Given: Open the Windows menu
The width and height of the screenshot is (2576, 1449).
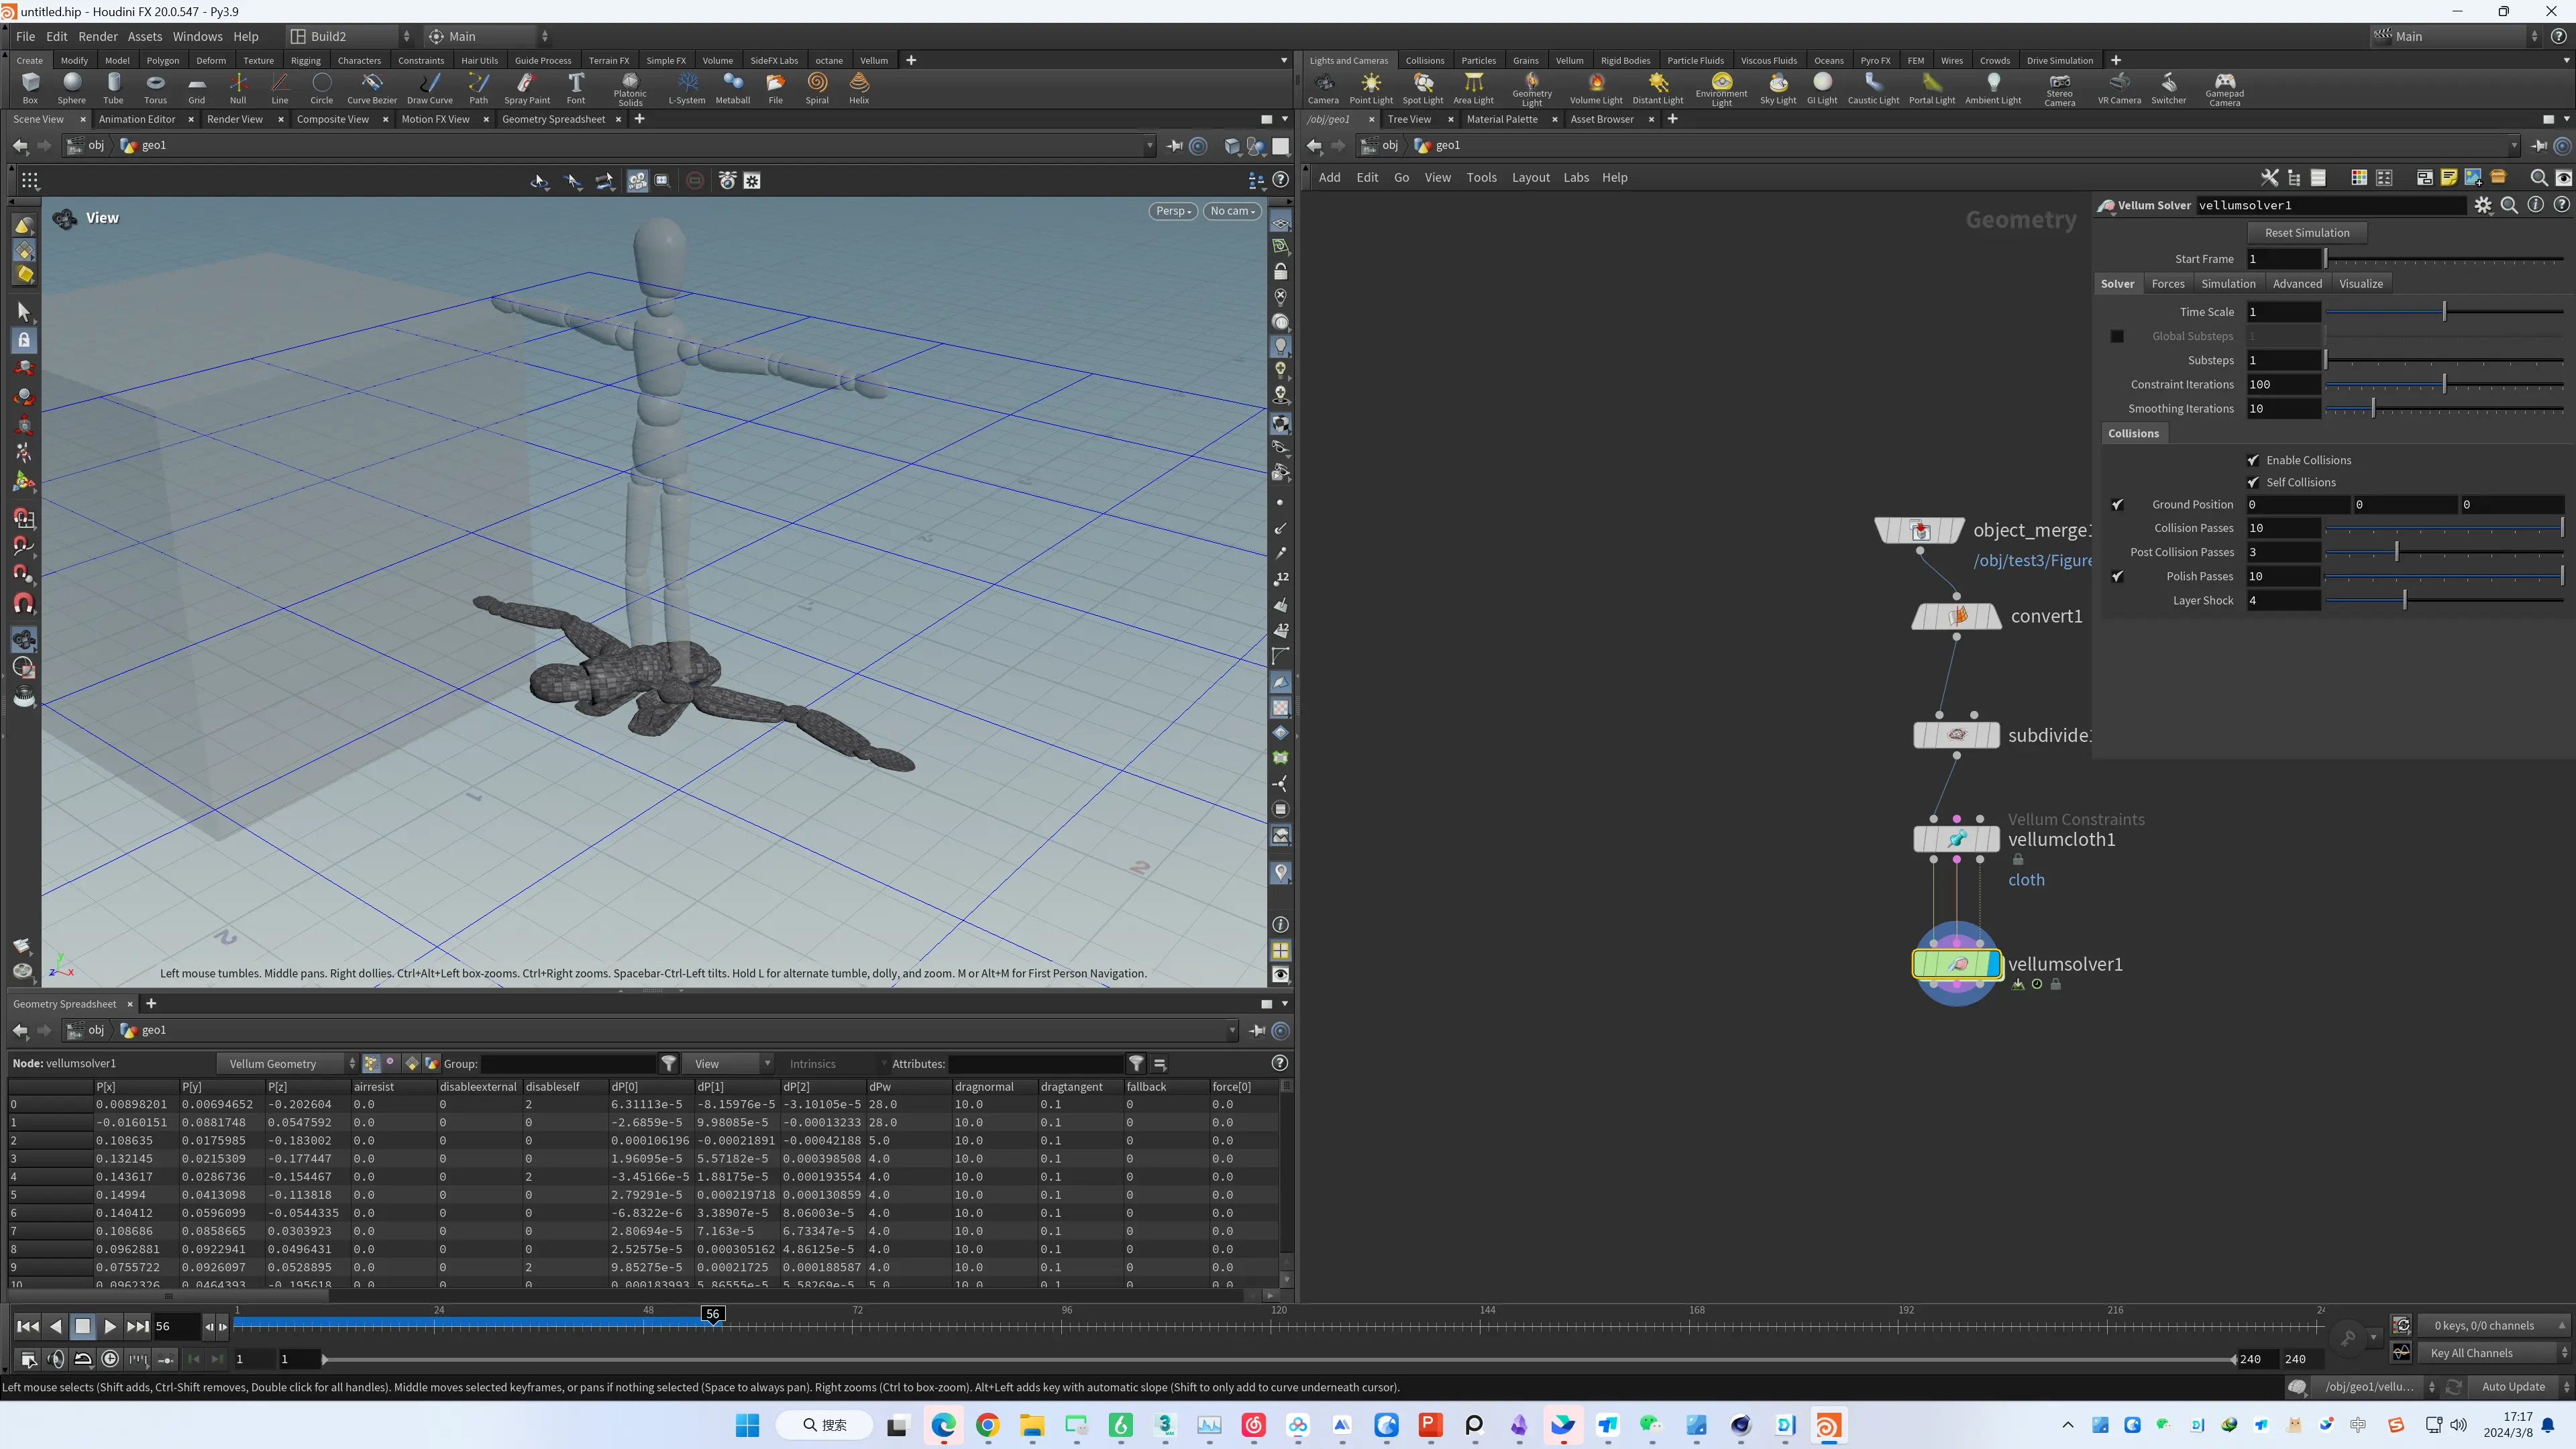Looking at the screenshot, I should (x=197, y=36).
